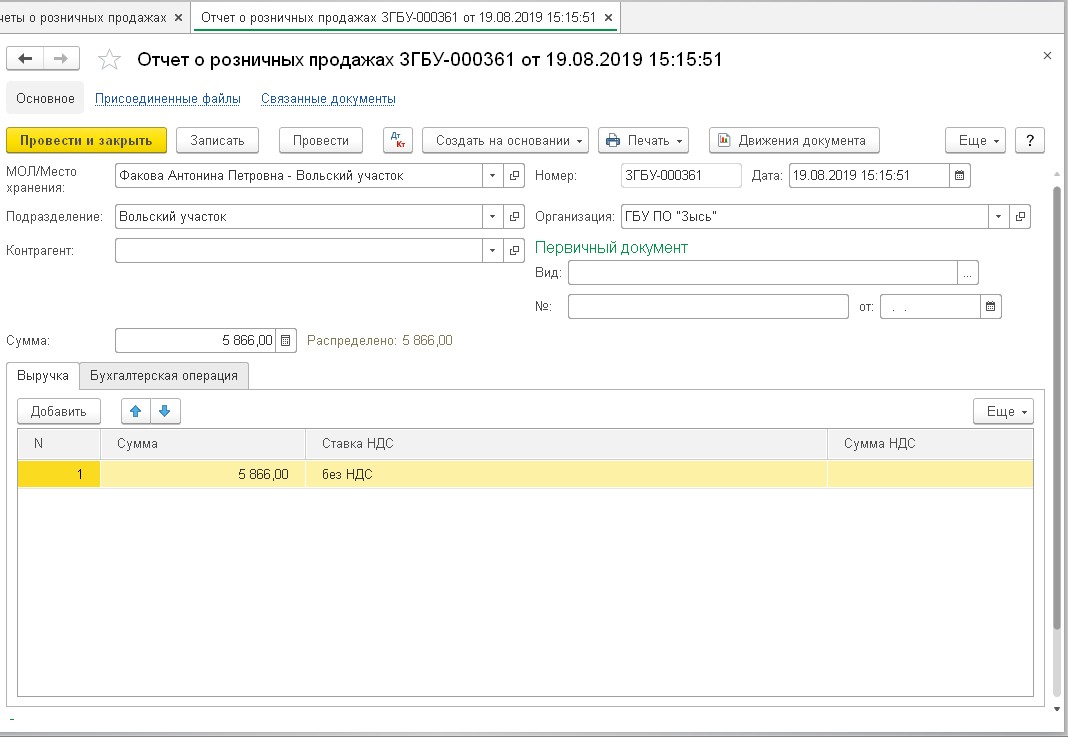The width and height of the screenshot is (1068, 737).
Task: Open the Присоединенные файлы section
Action: (x=167, y=99)
